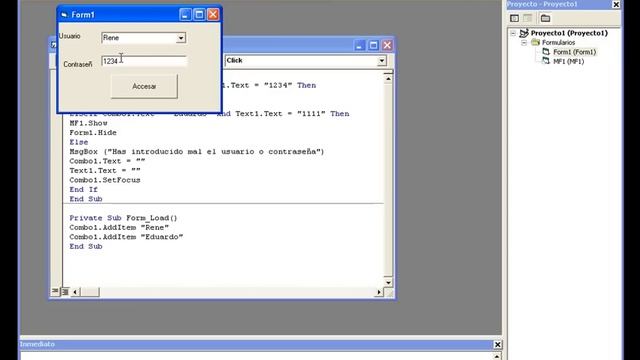The height and width of the screenshot is (360, 640).
Task: Click the Form1.Hide code line
Action: 93,133
